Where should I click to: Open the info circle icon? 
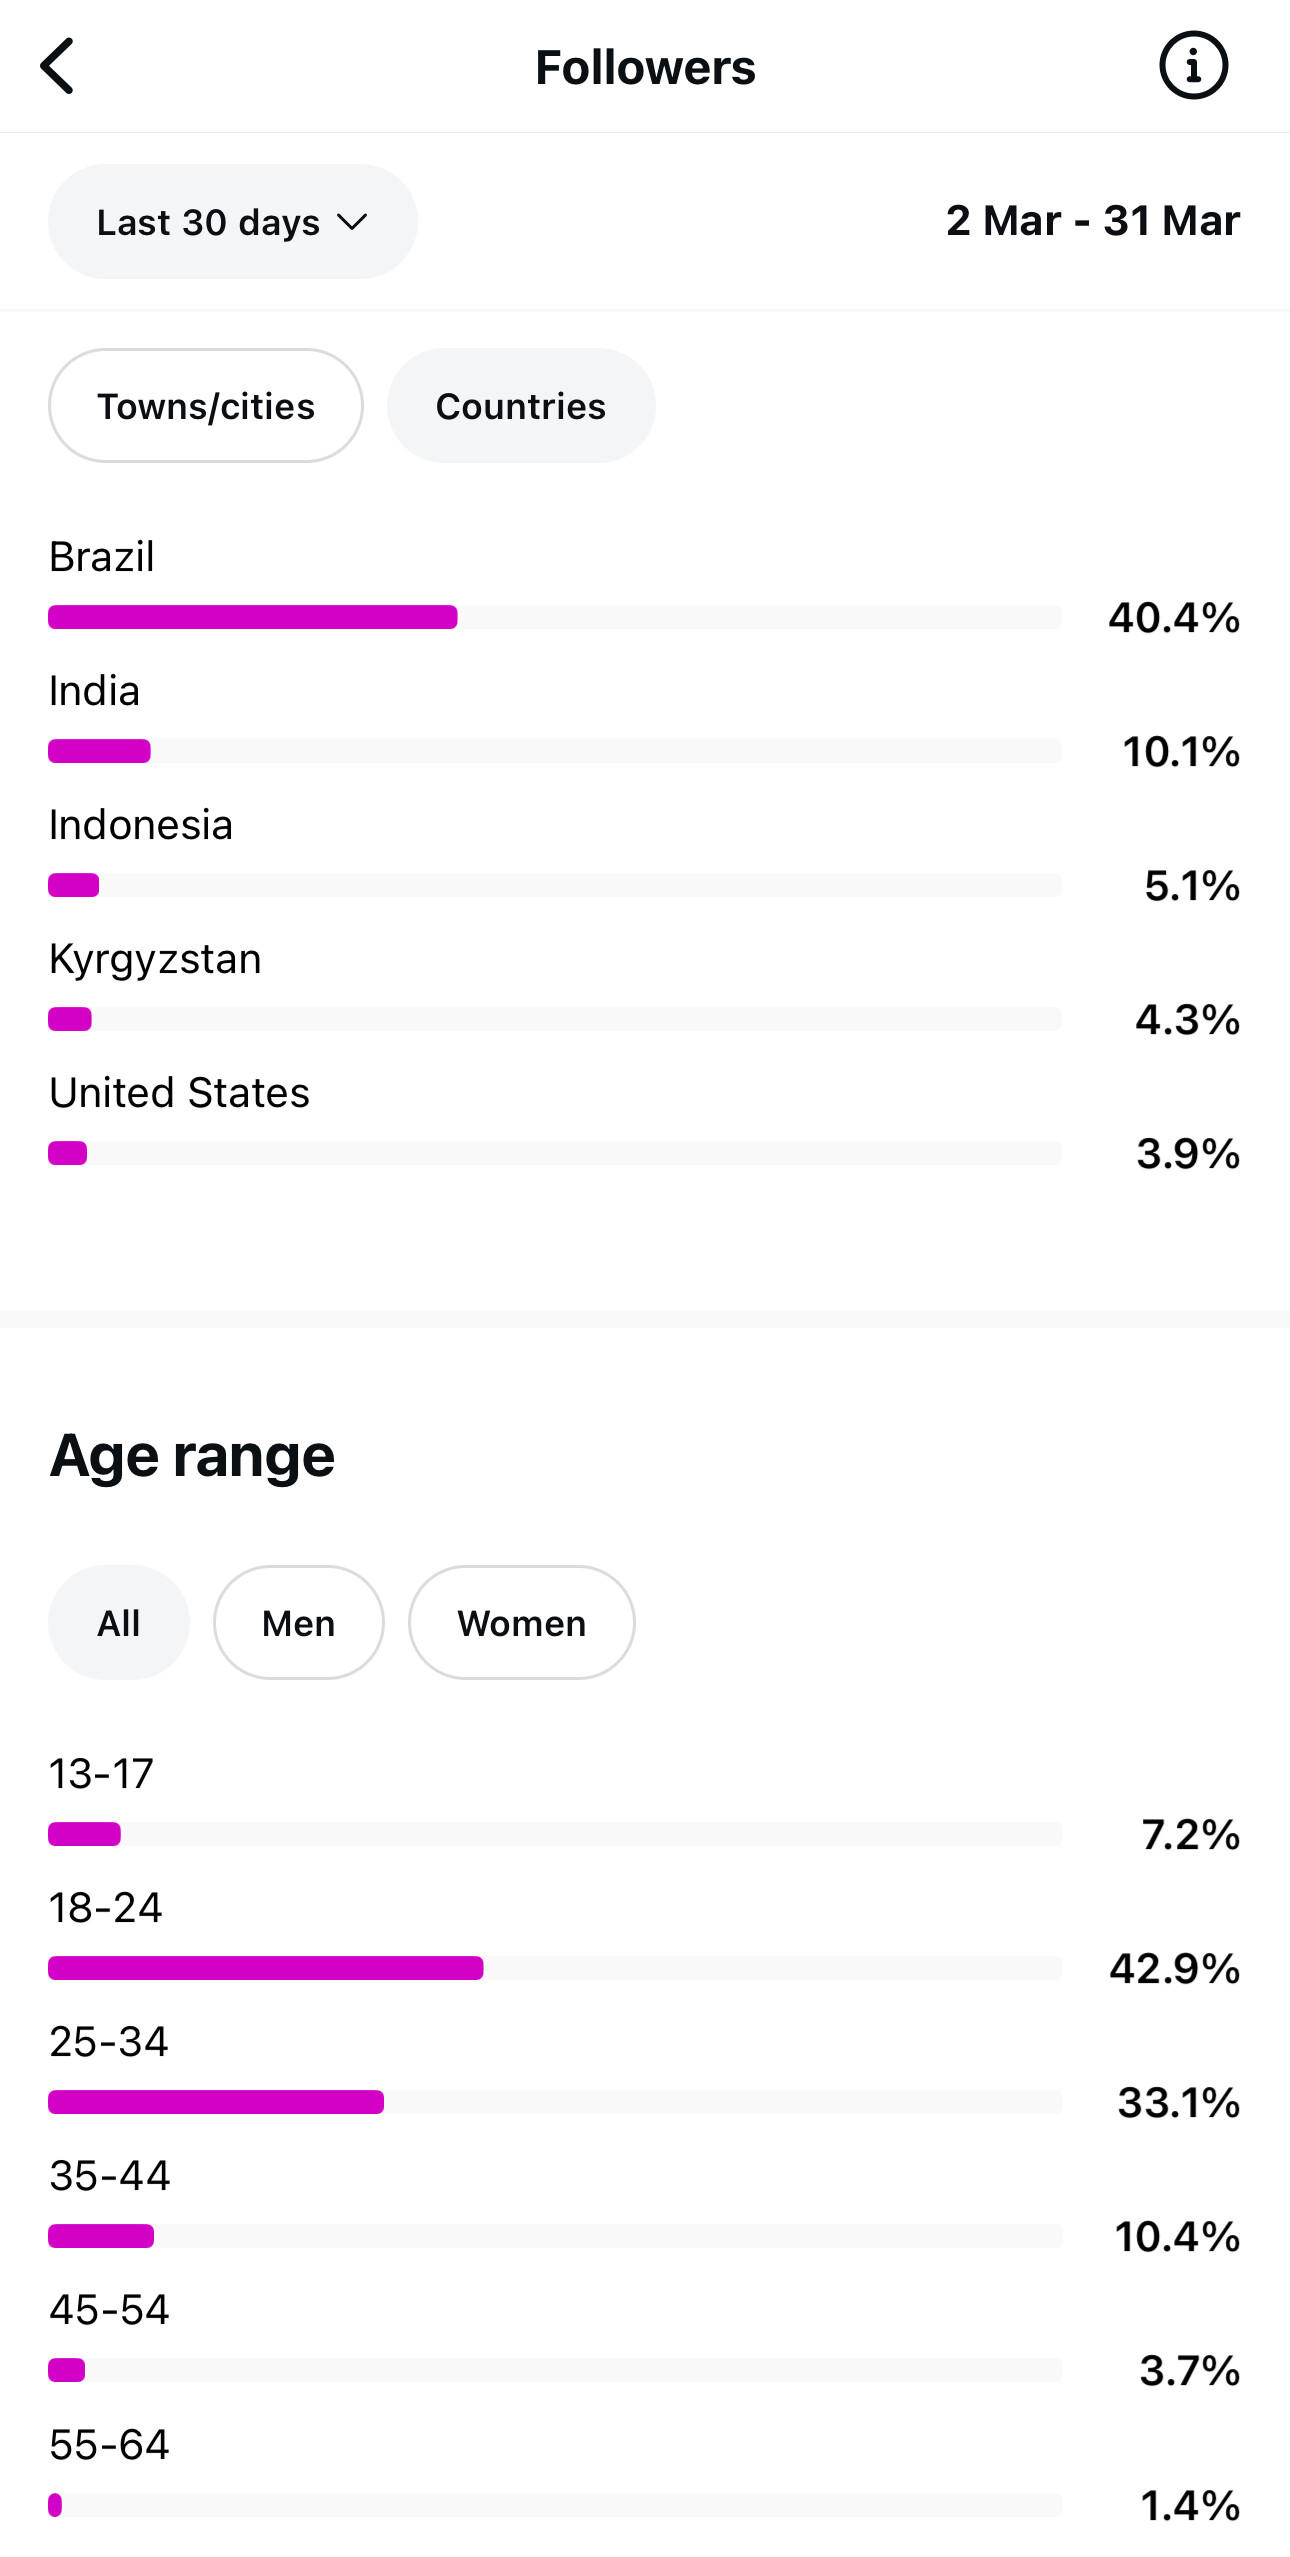tap(1192, 66)
